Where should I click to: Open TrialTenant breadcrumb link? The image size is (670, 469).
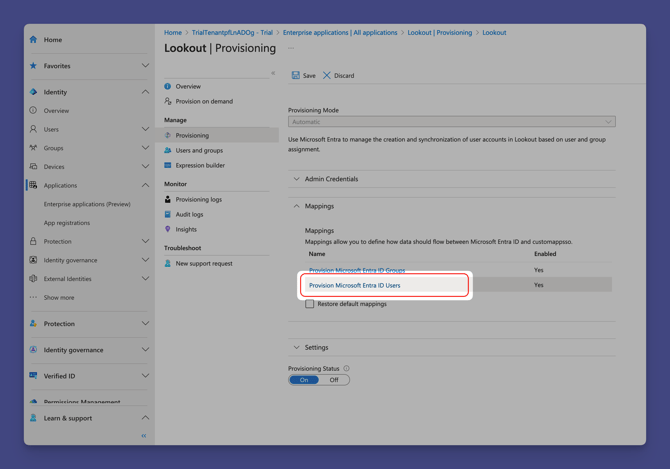[232, 32]
